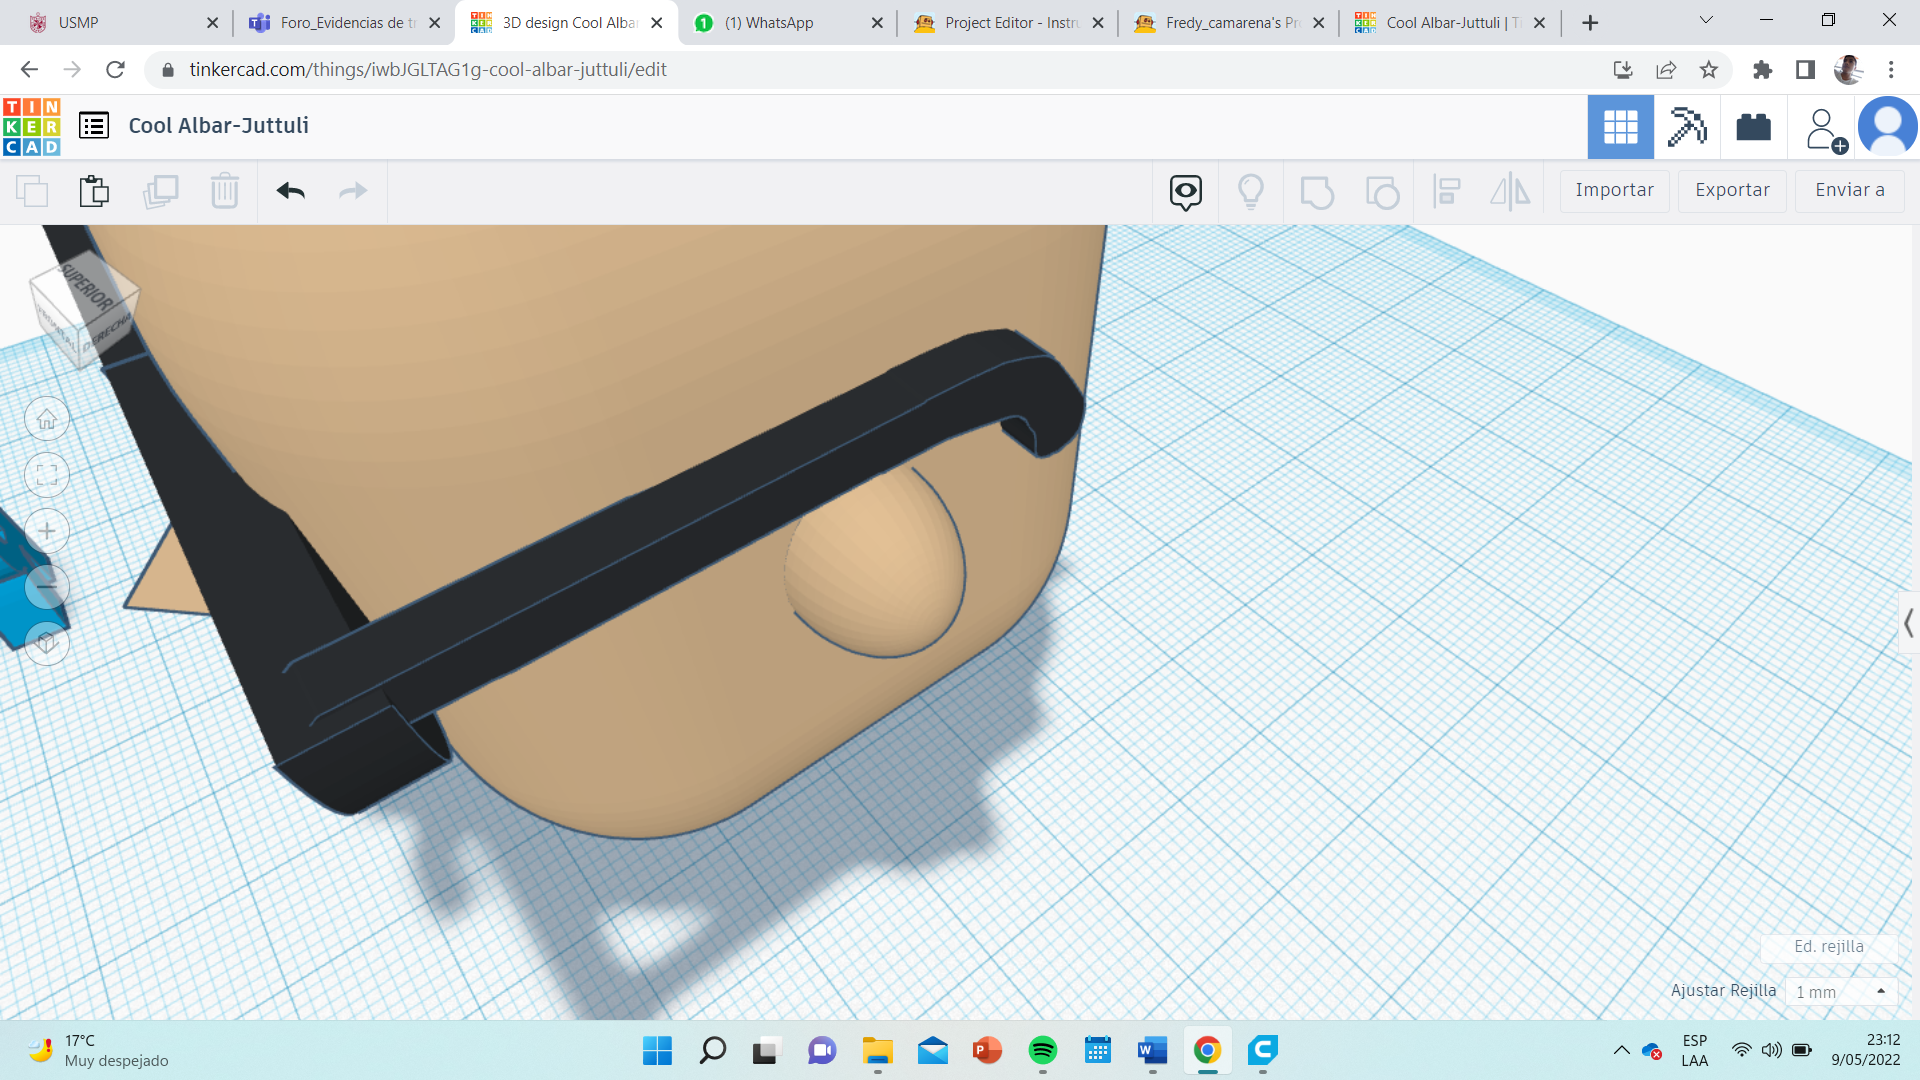Open the Align tool

tap(1446, 191)
